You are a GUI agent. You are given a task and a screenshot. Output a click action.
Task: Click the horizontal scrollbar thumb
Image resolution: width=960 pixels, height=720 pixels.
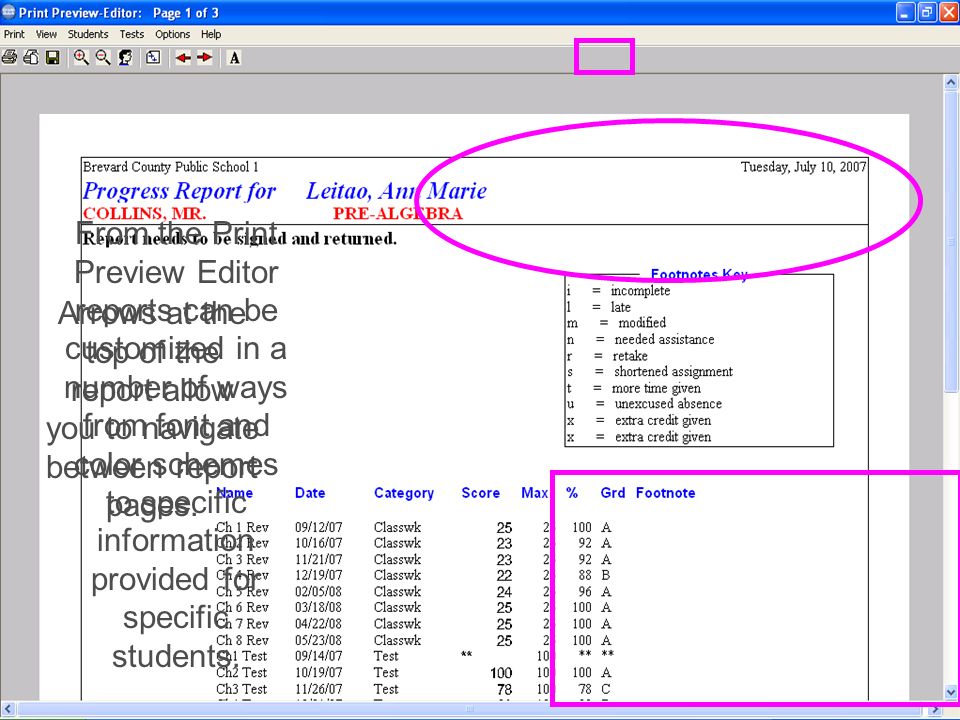470,709
